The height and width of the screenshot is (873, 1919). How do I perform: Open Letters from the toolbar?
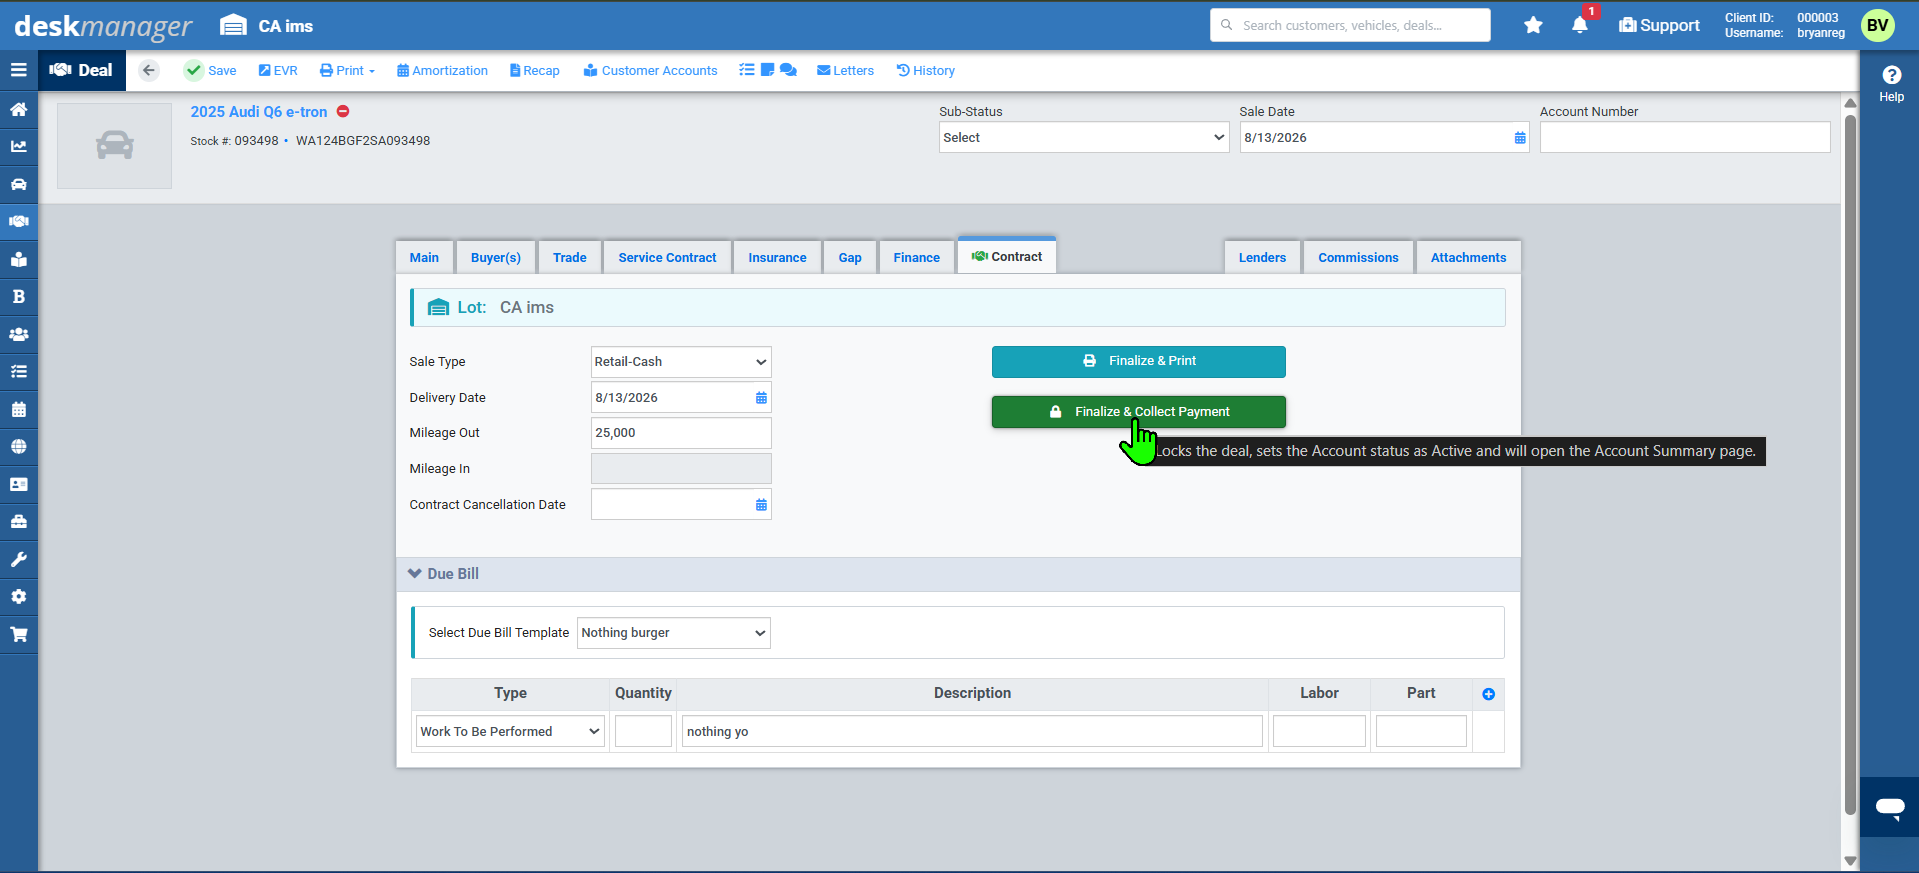point(845,70)
